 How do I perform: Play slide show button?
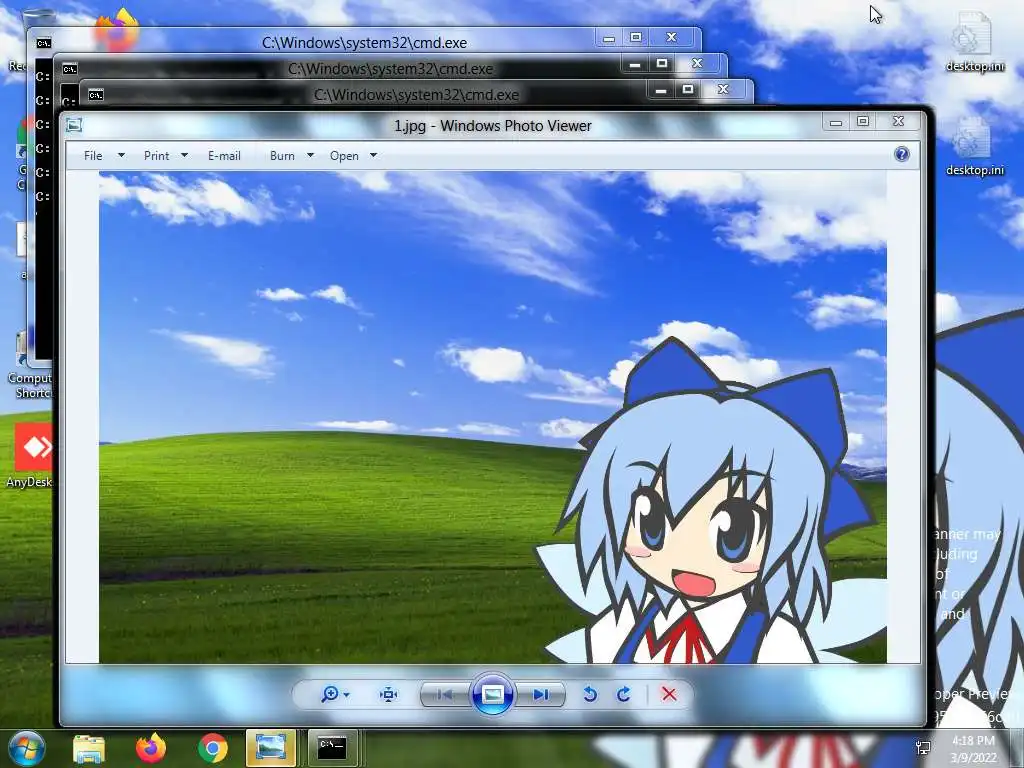point(492,694)
